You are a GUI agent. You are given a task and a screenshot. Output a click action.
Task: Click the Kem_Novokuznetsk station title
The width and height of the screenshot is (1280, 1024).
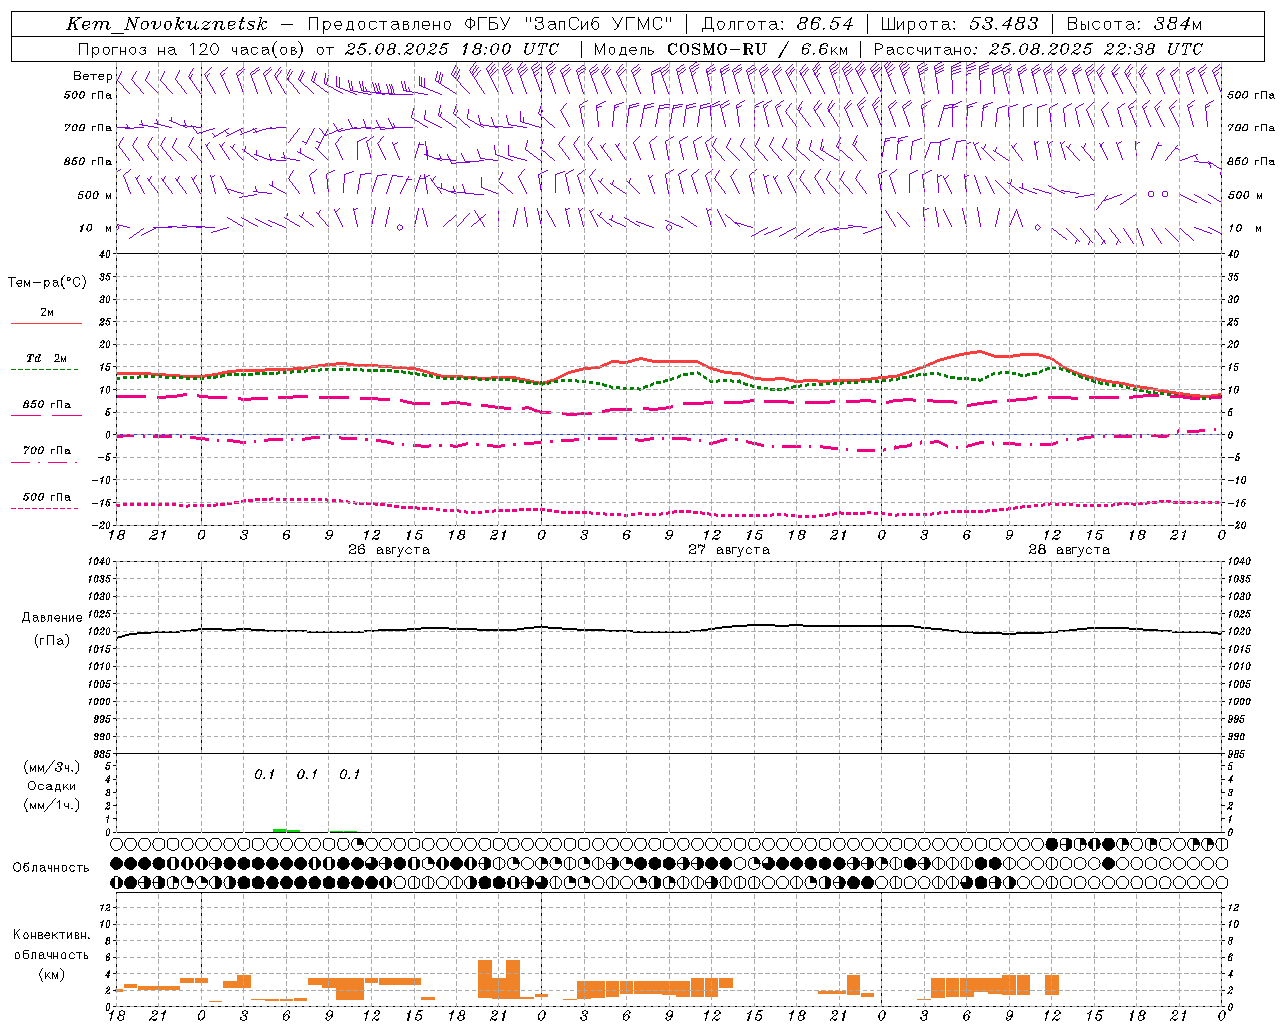(167, 24)
